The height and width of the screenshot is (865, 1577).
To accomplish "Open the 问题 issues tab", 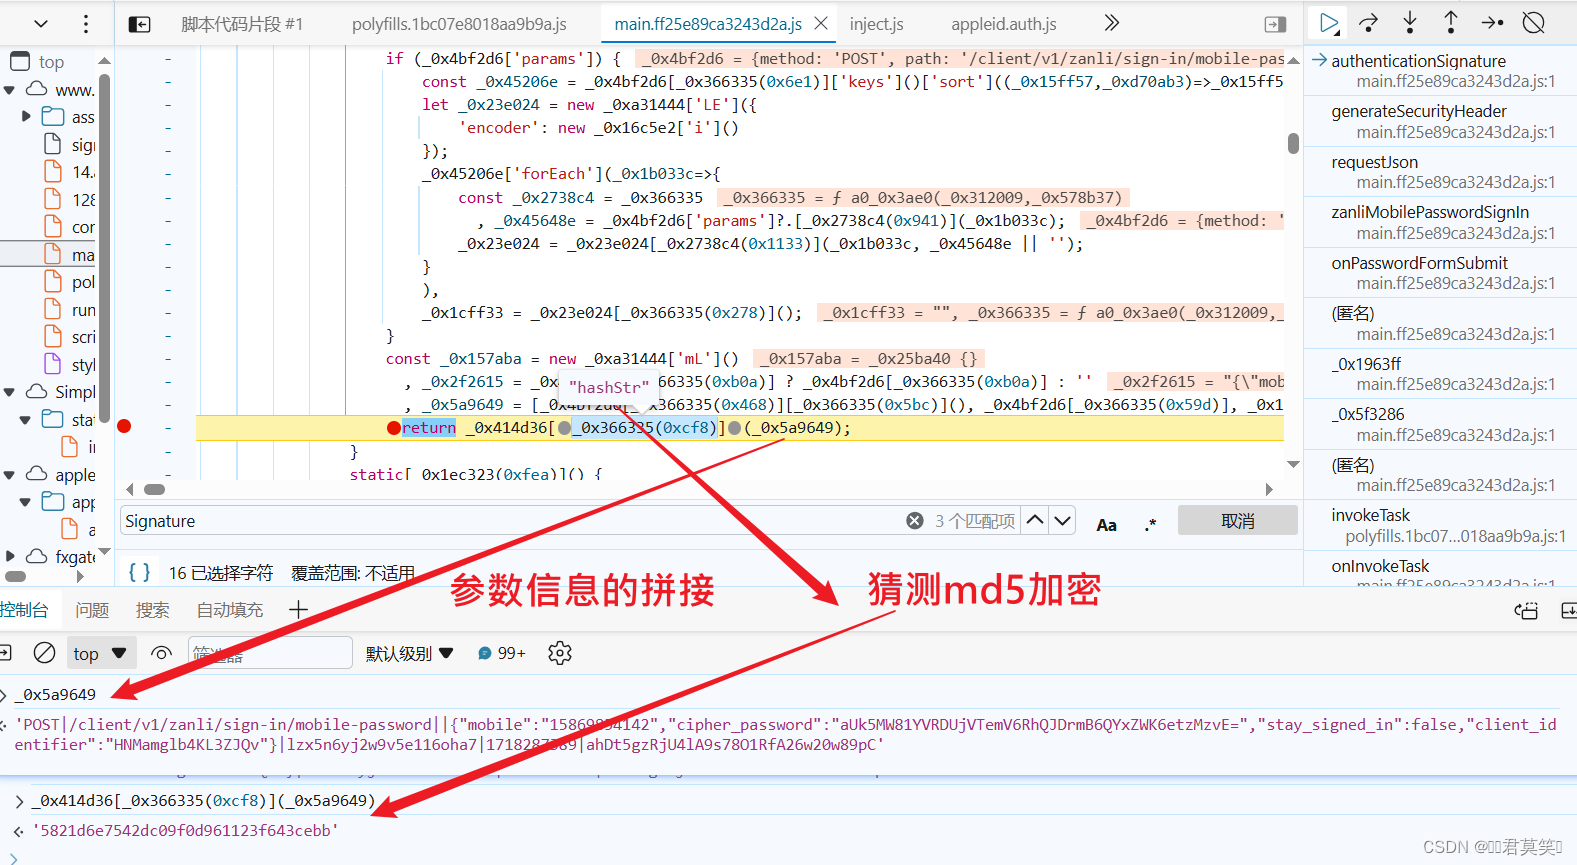I will 92,610.
